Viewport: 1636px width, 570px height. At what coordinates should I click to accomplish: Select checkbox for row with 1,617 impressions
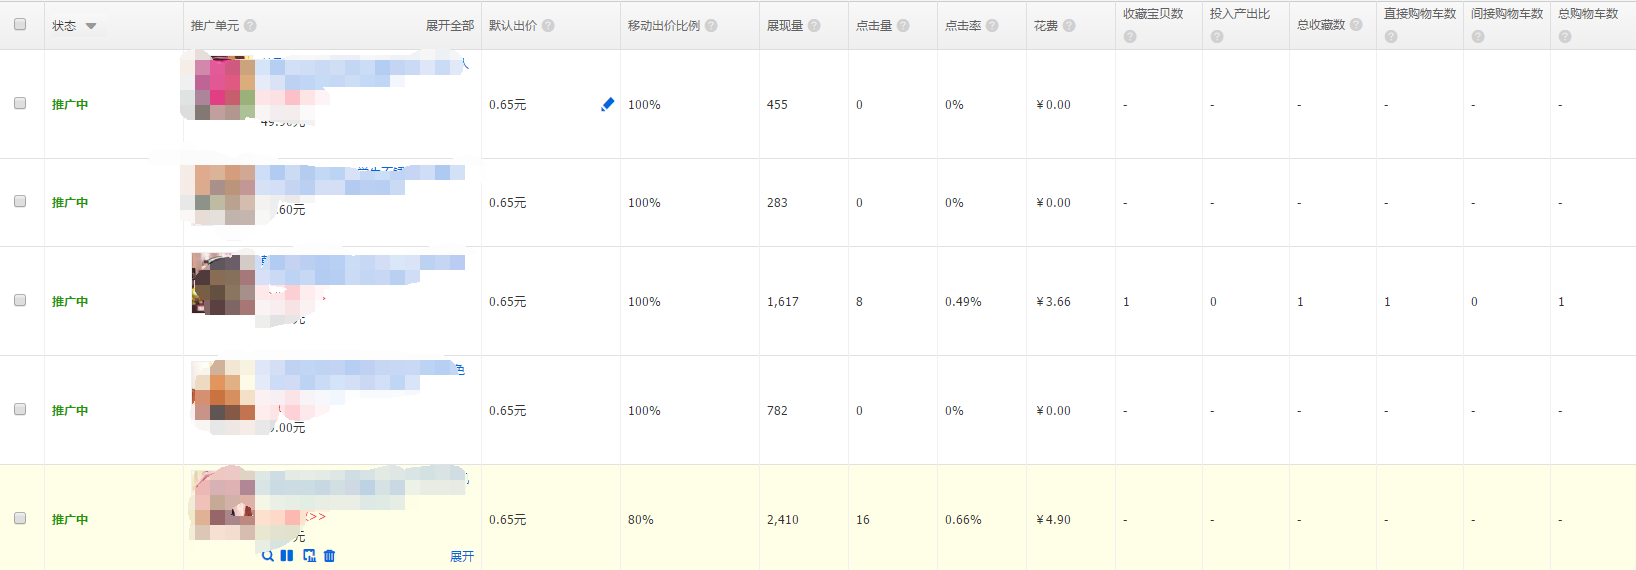tap(20, 300)
